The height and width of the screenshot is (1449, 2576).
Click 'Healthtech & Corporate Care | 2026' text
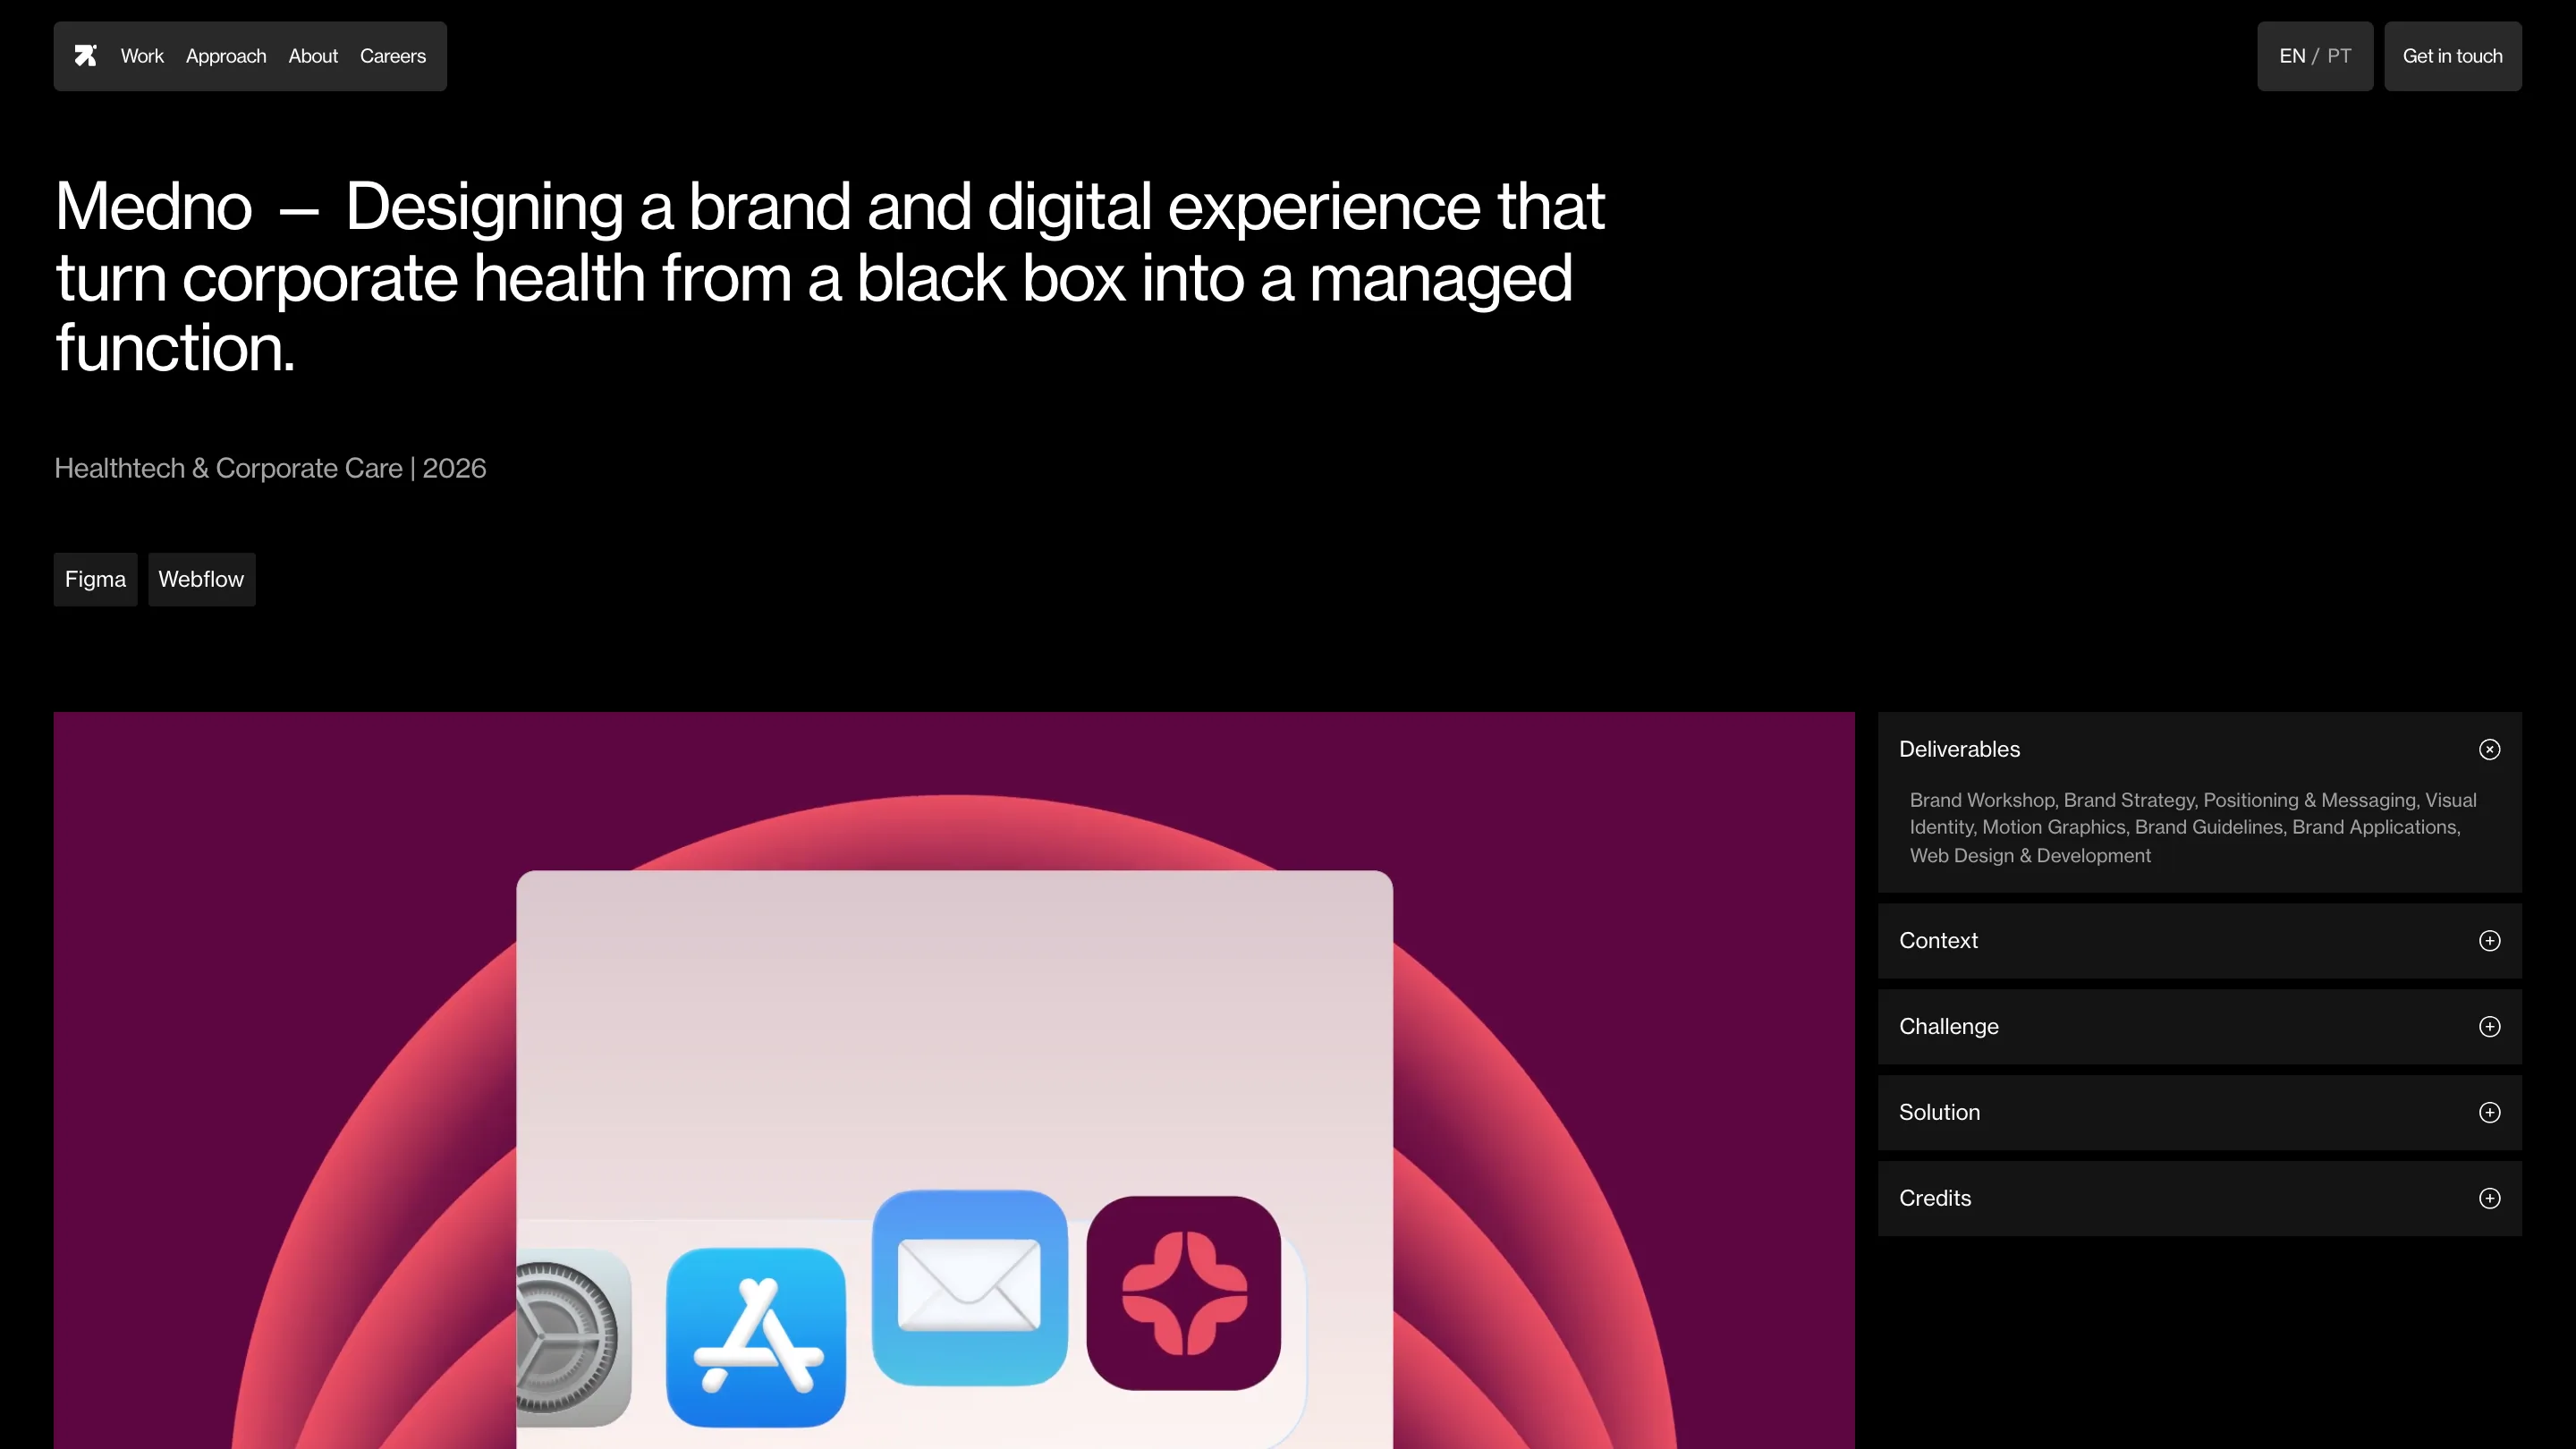point(270,468)
